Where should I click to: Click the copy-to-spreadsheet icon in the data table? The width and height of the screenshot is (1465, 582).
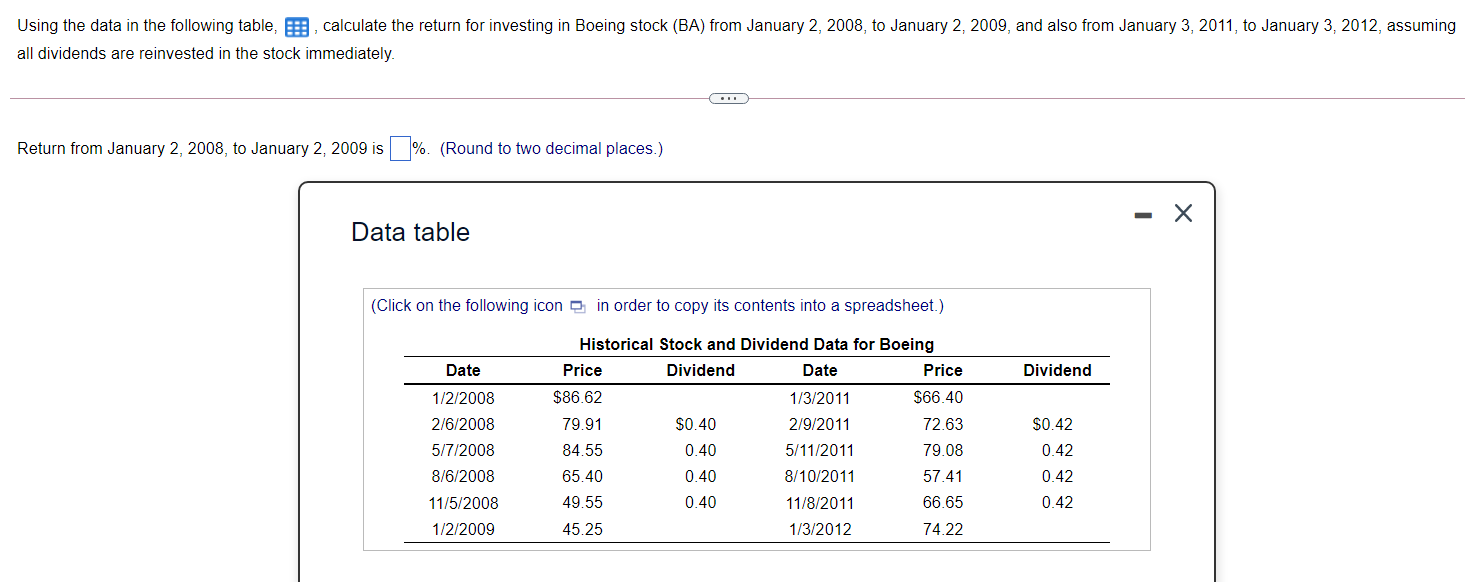pyautogui.click(x=578, y=307)
